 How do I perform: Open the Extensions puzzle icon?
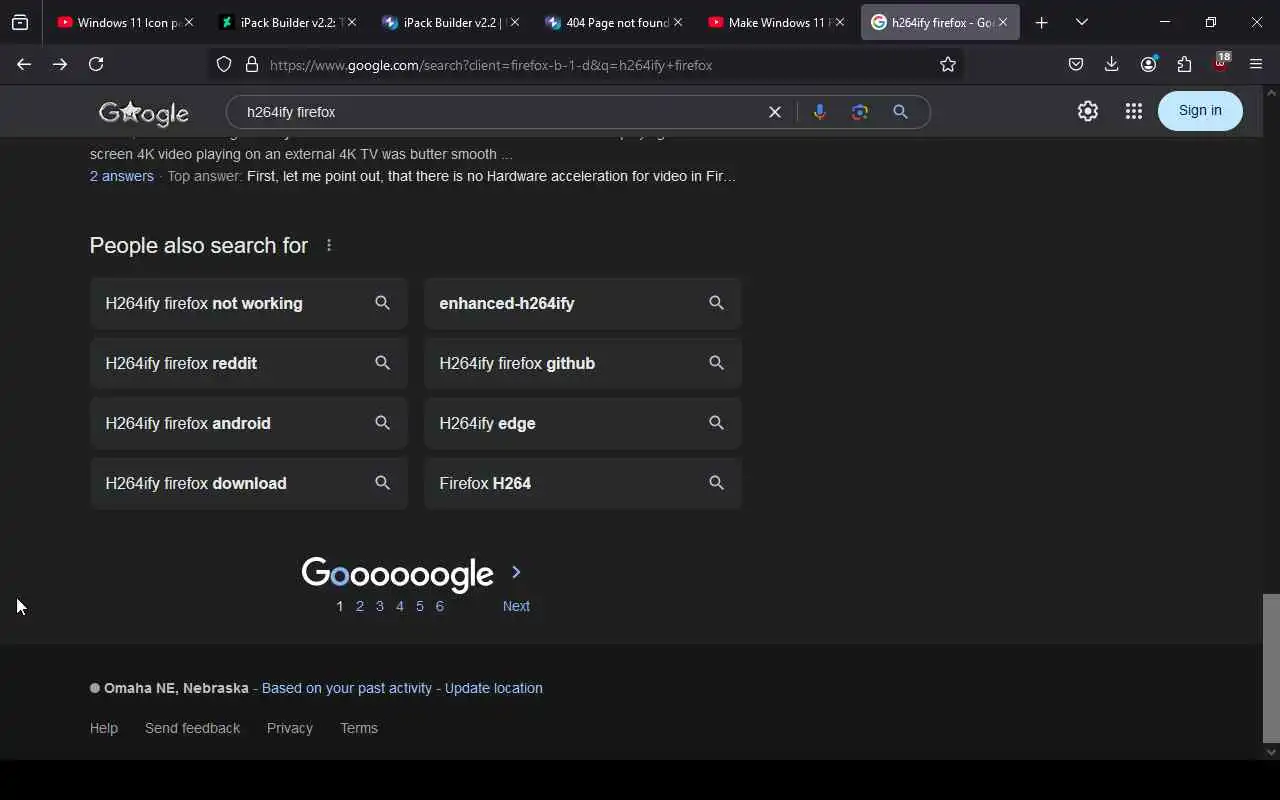pos(1184,64)
